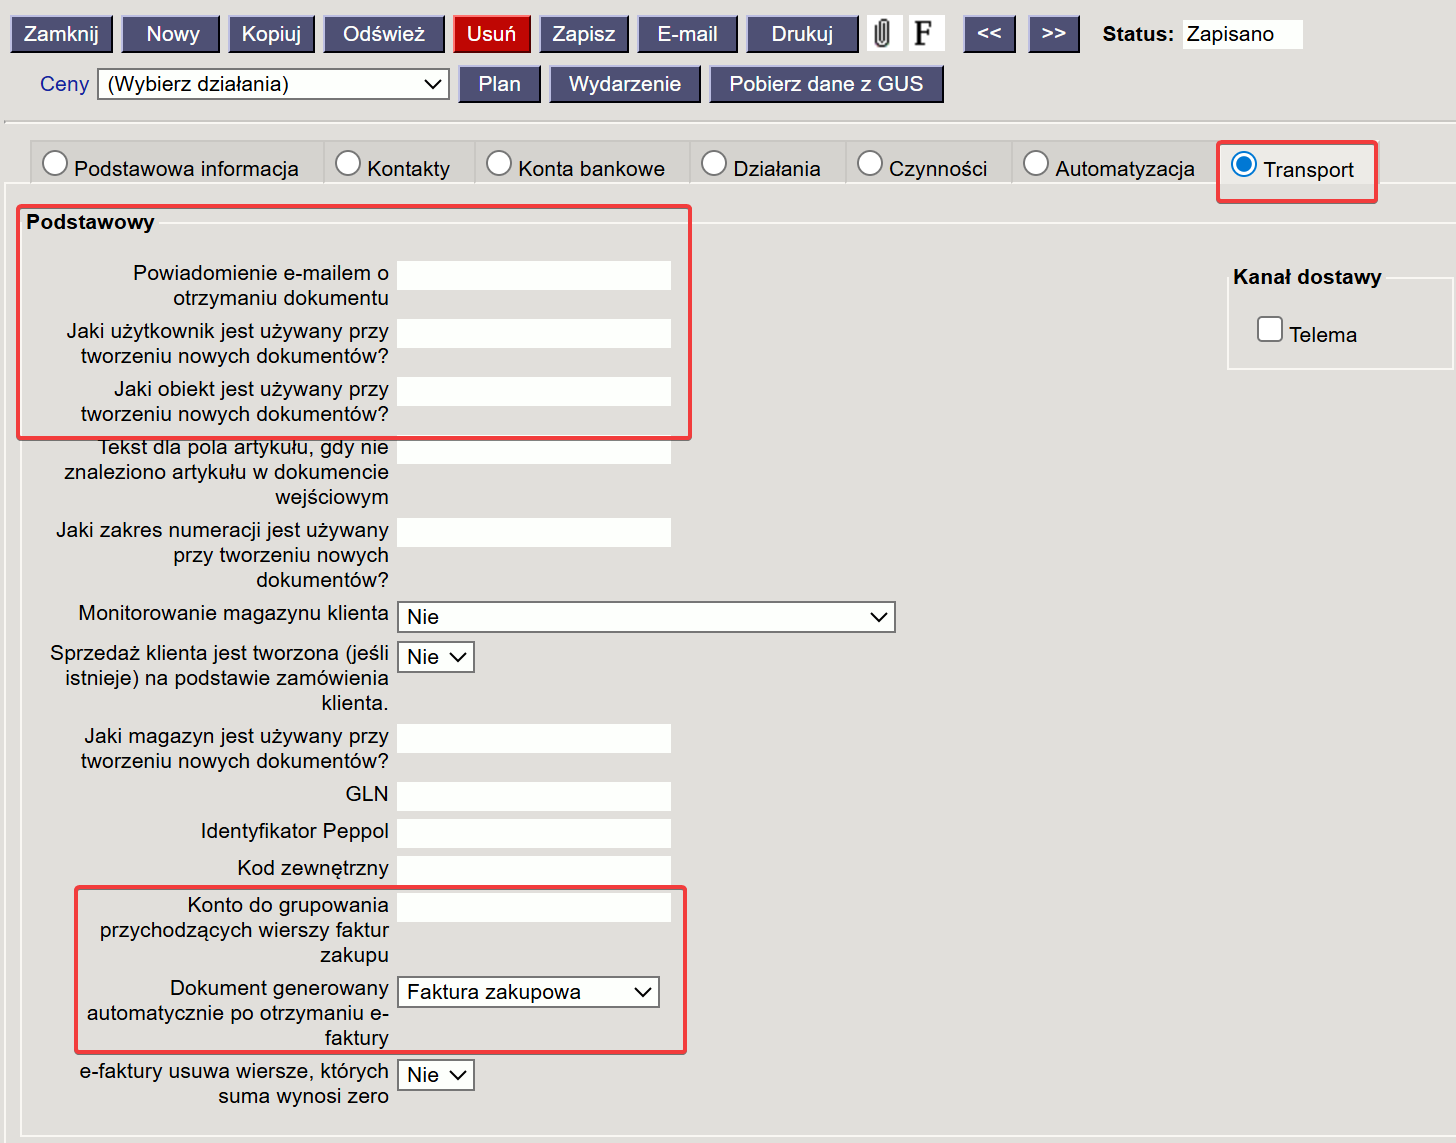Go to next record with >> button

click(x=1053, y=34)
